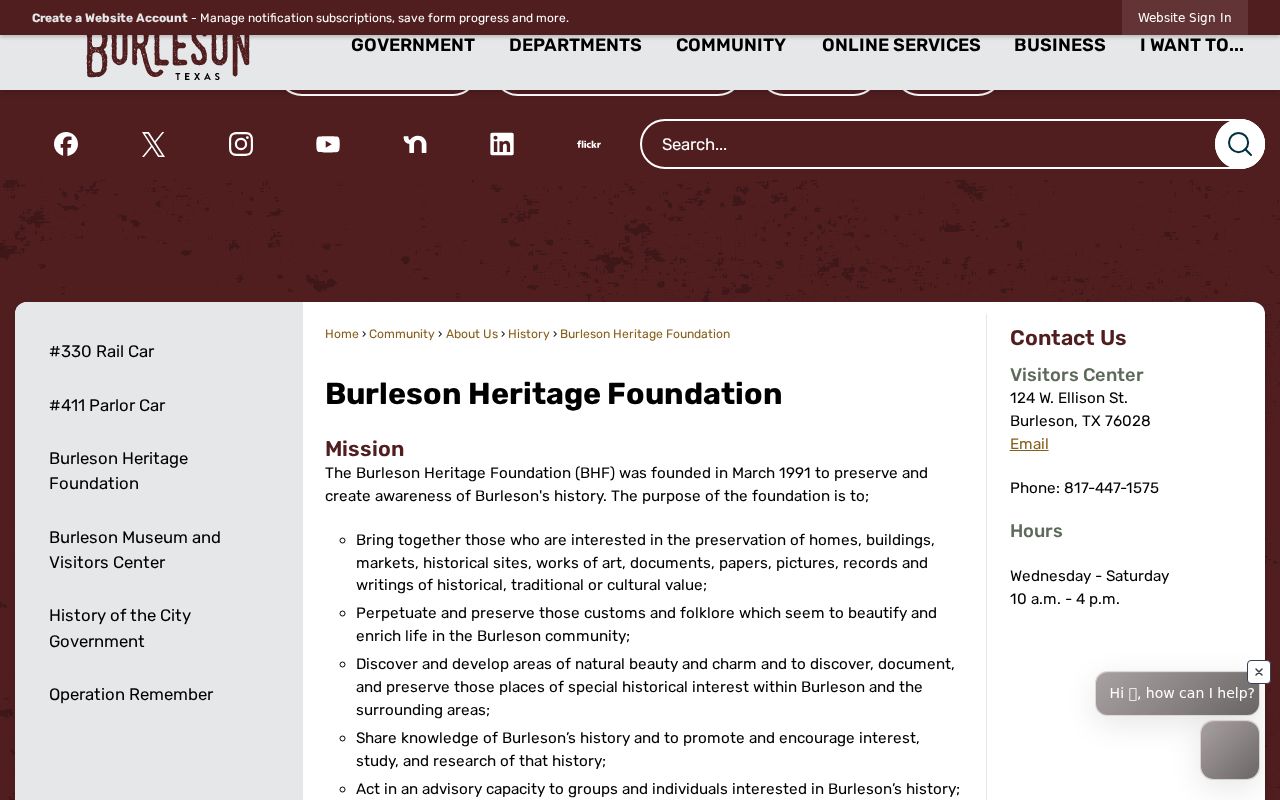Open the Government menu

(413, 45)
